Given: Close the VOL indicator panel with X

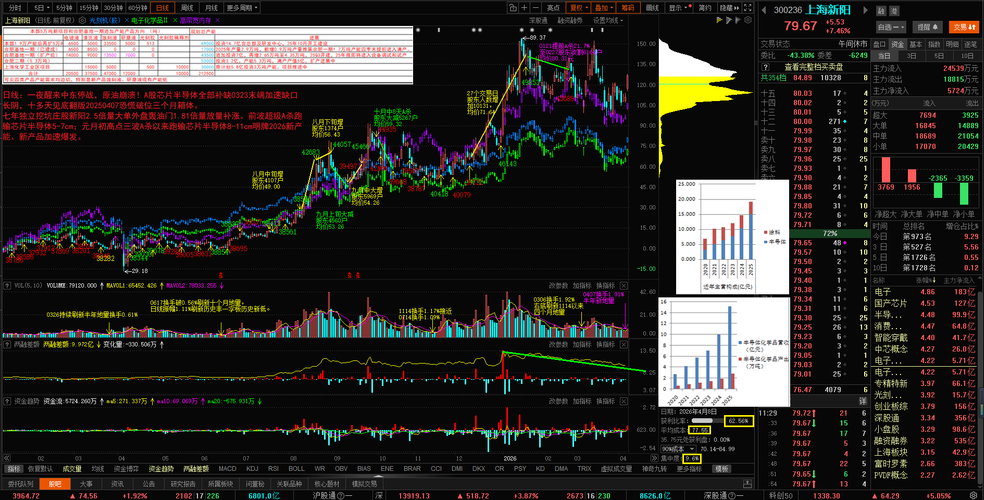Looking at the screenshot, I should pos(624,285).
